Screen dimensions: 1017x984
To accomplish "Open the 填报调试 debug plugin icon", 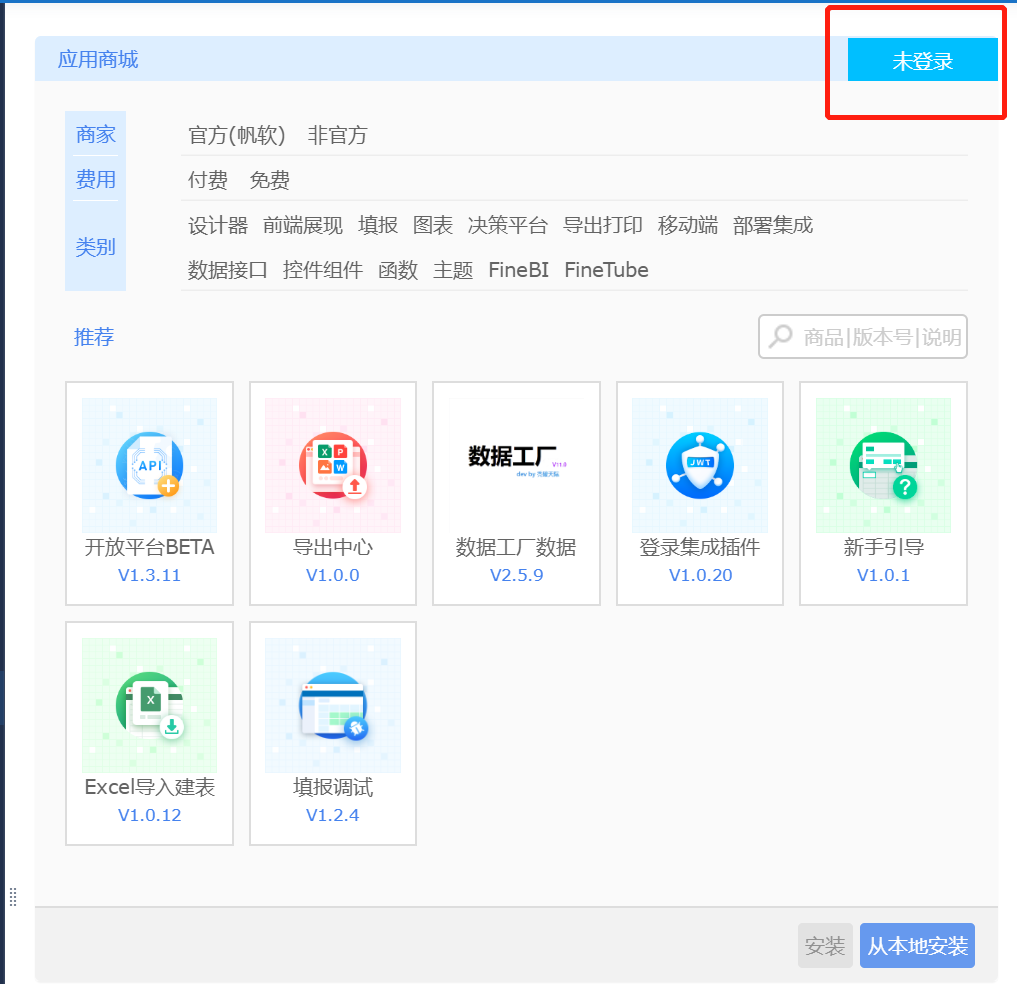I will 333,705.
